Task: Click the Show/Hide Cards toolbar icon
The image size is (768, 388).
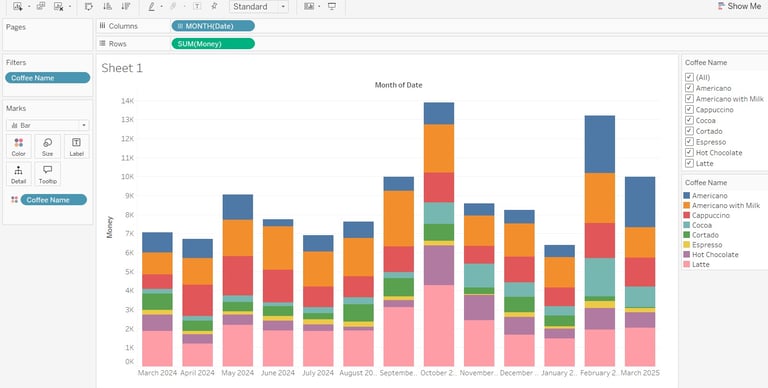Action: [309, 6]
